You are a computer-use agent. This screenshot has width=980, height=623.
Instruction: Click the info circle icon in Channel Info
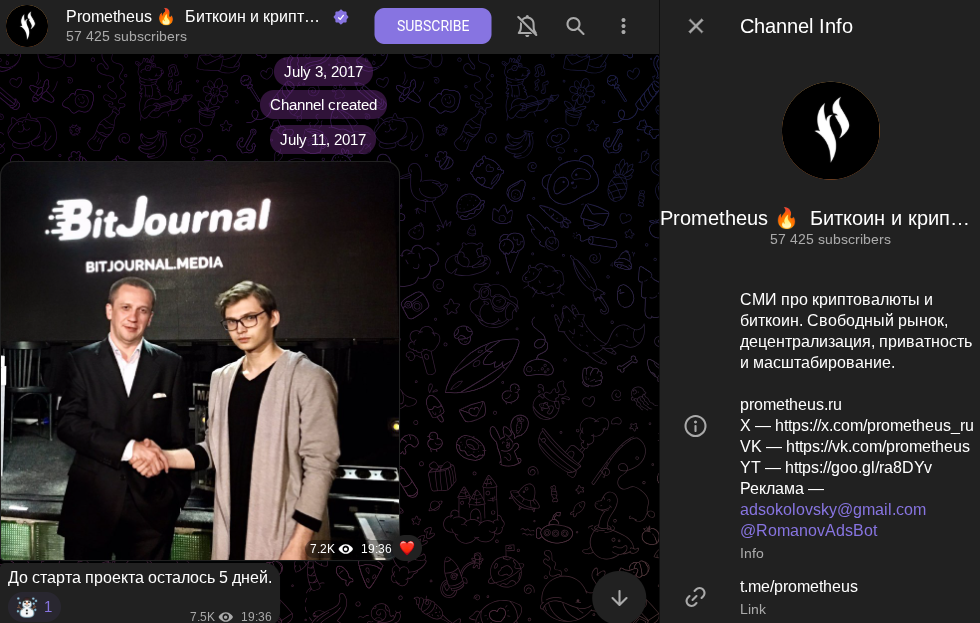click(x=695, y=426)
